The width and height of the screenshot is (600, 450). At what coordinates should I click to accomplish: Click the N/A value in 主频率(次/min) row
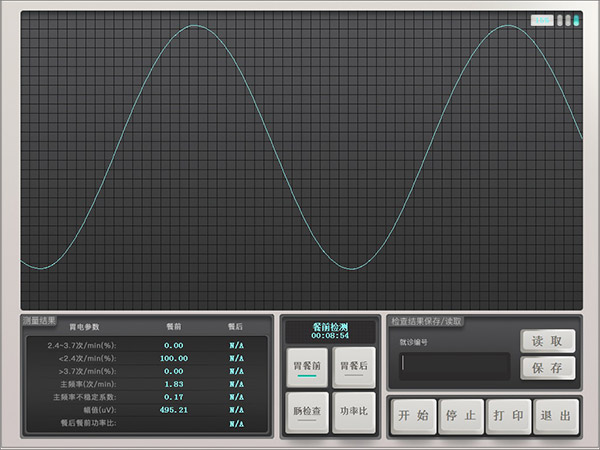point(236,384)
